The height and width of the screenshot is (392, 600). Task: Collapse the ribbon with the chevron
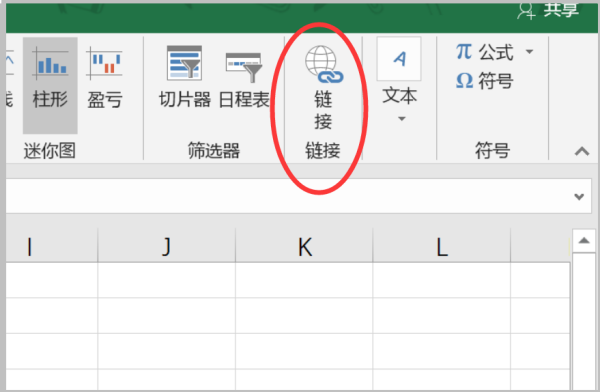coord(582,152)
